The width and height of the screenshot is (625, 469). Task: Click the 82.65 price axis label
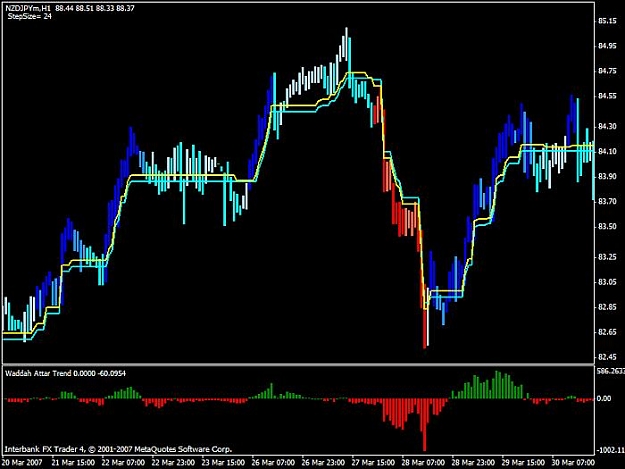click(607, 332)
